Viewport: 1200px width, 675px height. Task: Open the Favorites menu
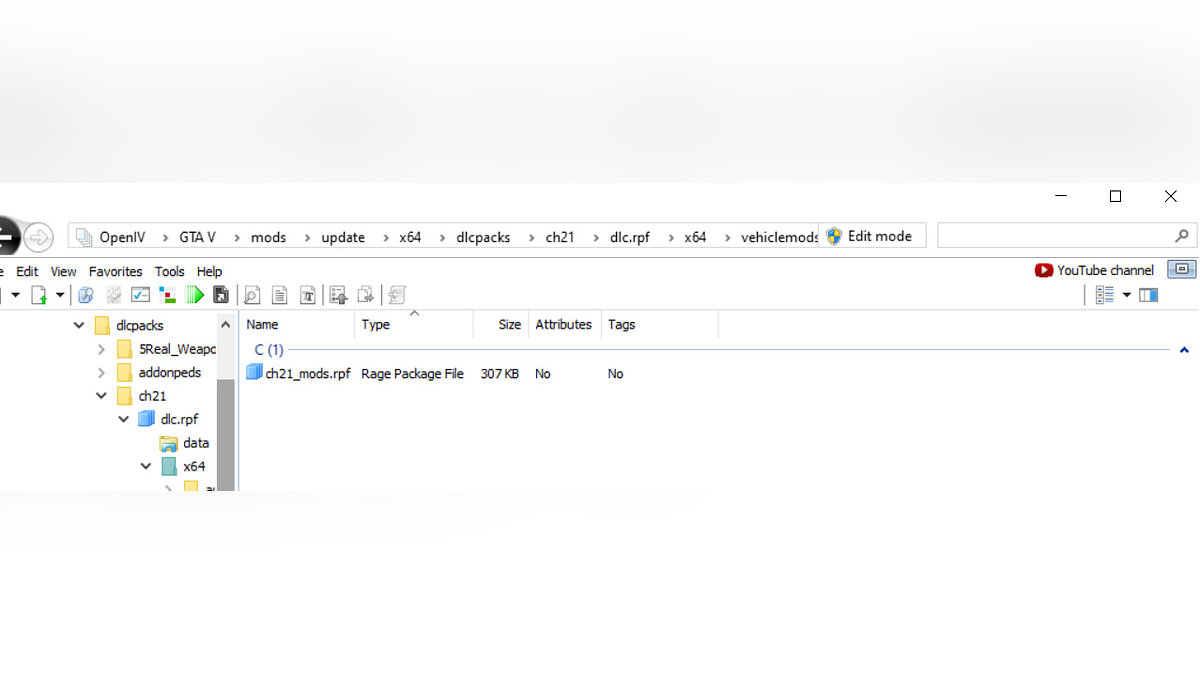coord(115,271)
